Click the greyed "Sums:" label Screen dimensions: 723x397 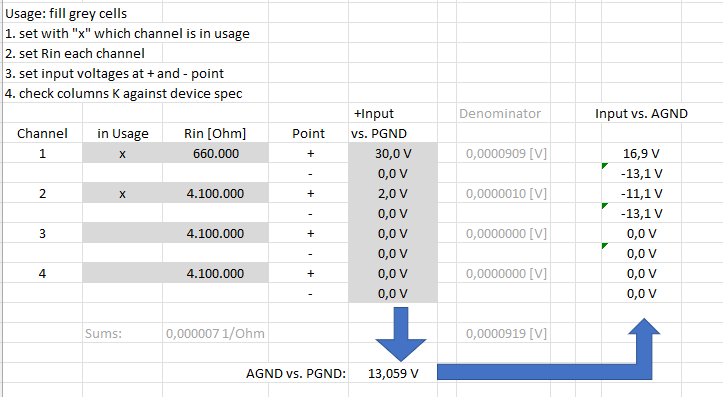point(103,334)
